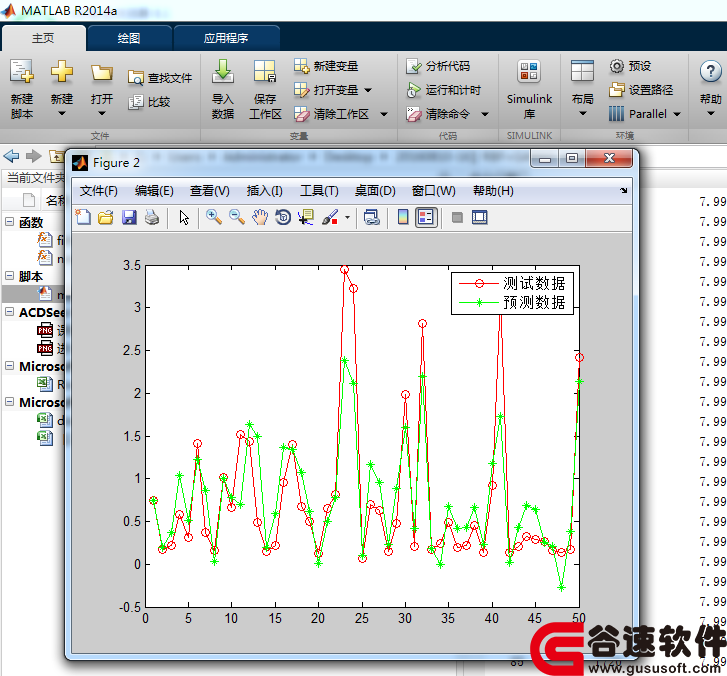Open the Parallel dropdown arrow
Viewport: 727px width, 676px height.
677,114
